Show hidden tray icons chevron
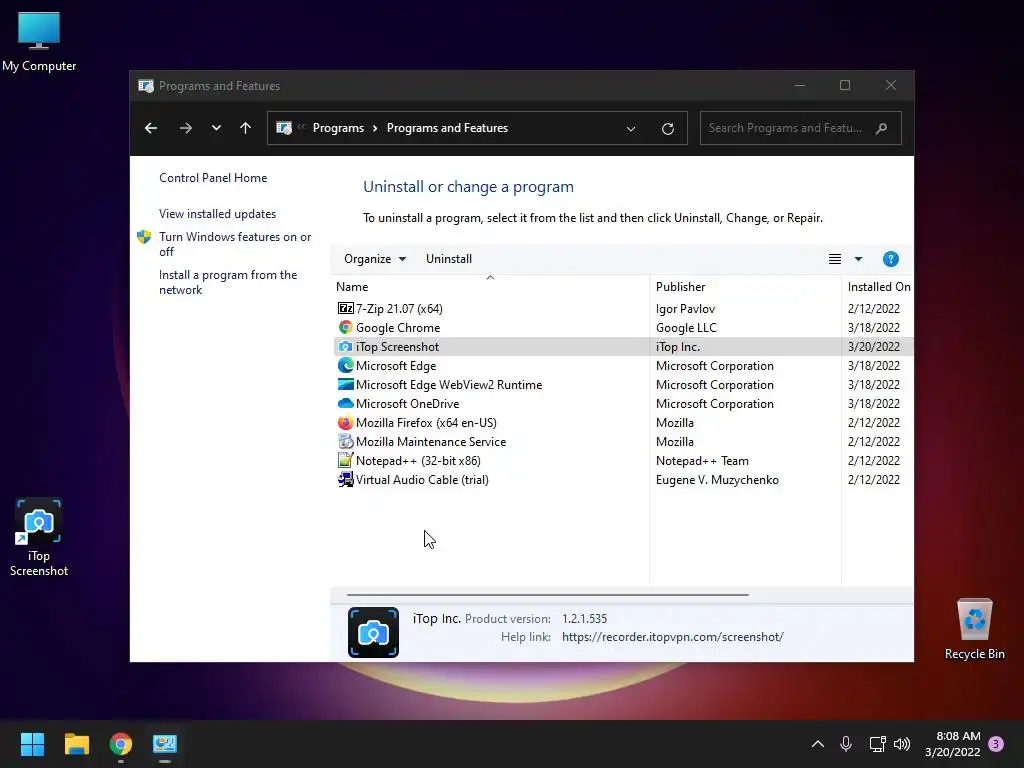This screenshot has height=768, width=1024. click(818, 744)
